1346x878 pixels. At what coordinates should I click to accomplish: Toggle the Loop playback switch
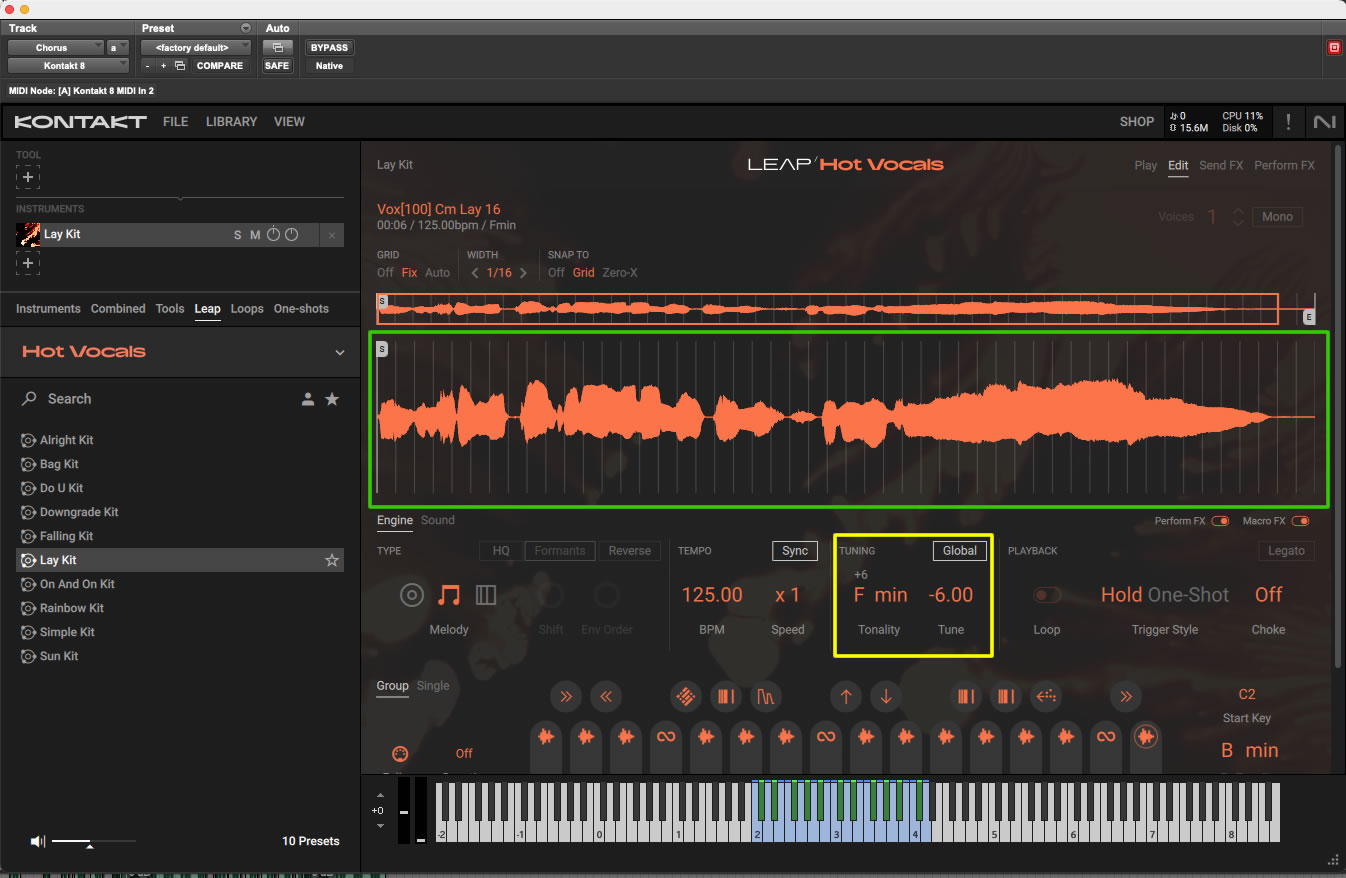tap(1046, 595)
